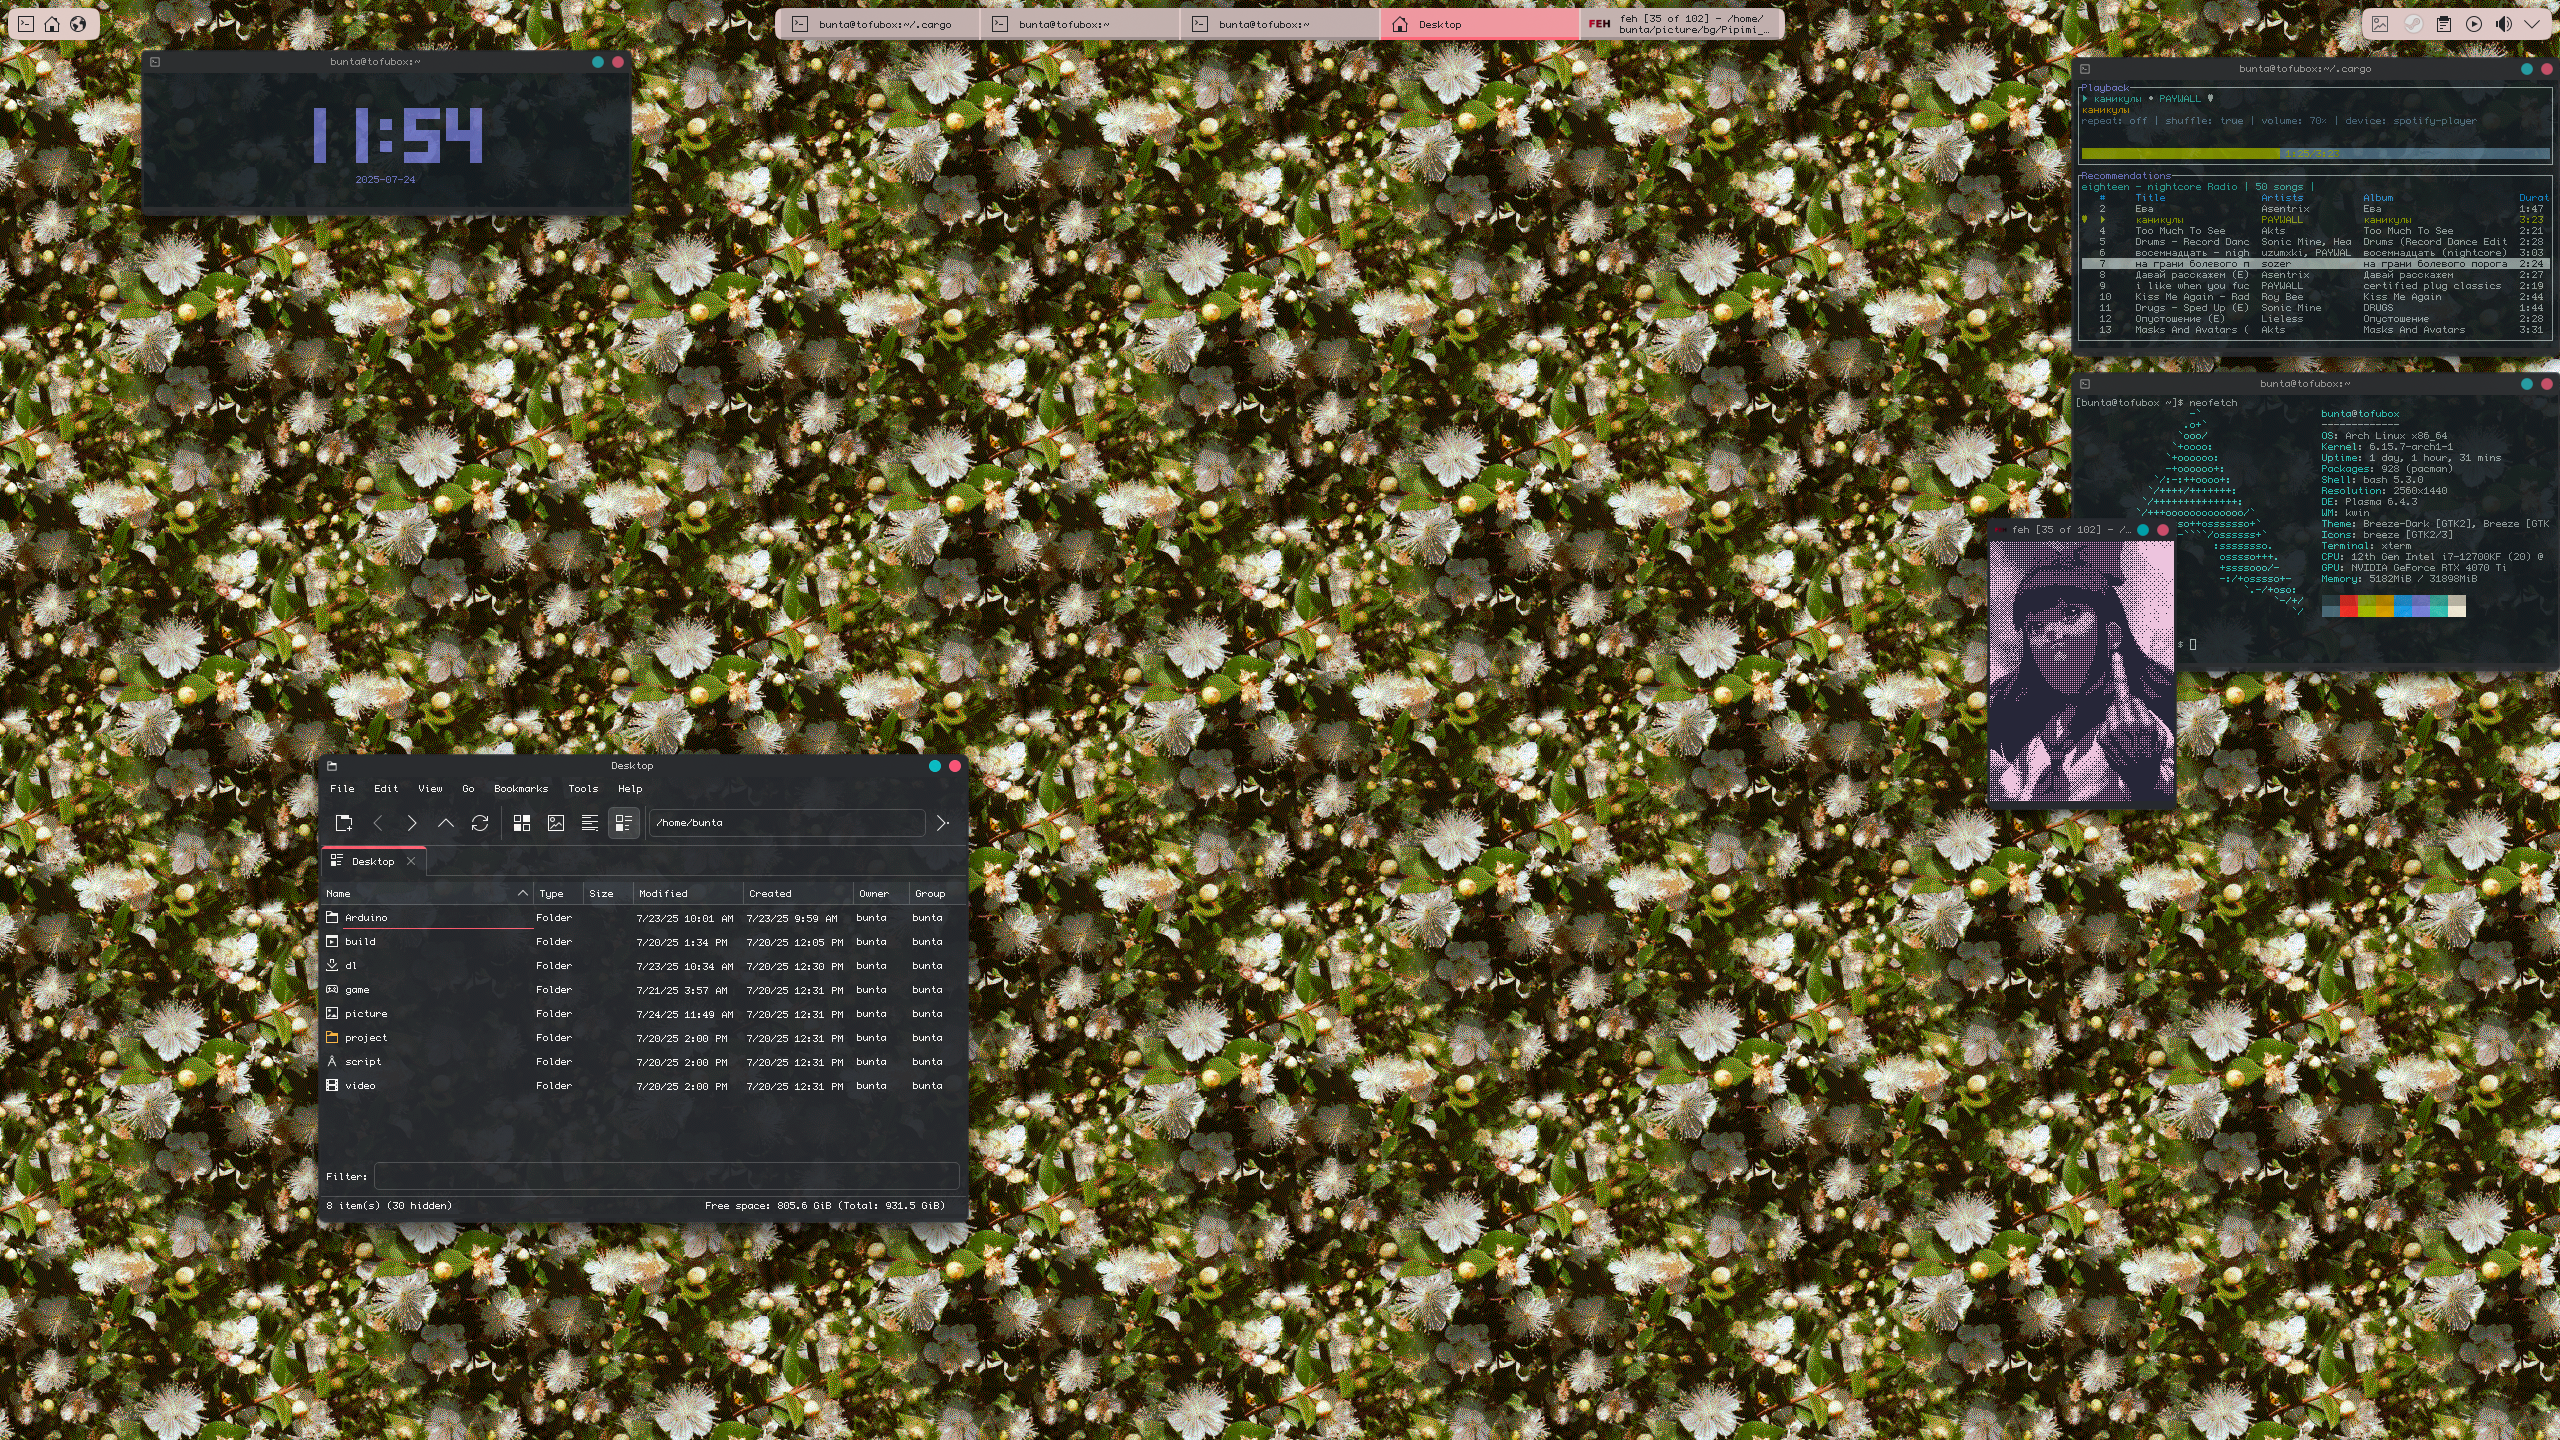Click the /home/bunta path bar

click(x=787, y=823)
